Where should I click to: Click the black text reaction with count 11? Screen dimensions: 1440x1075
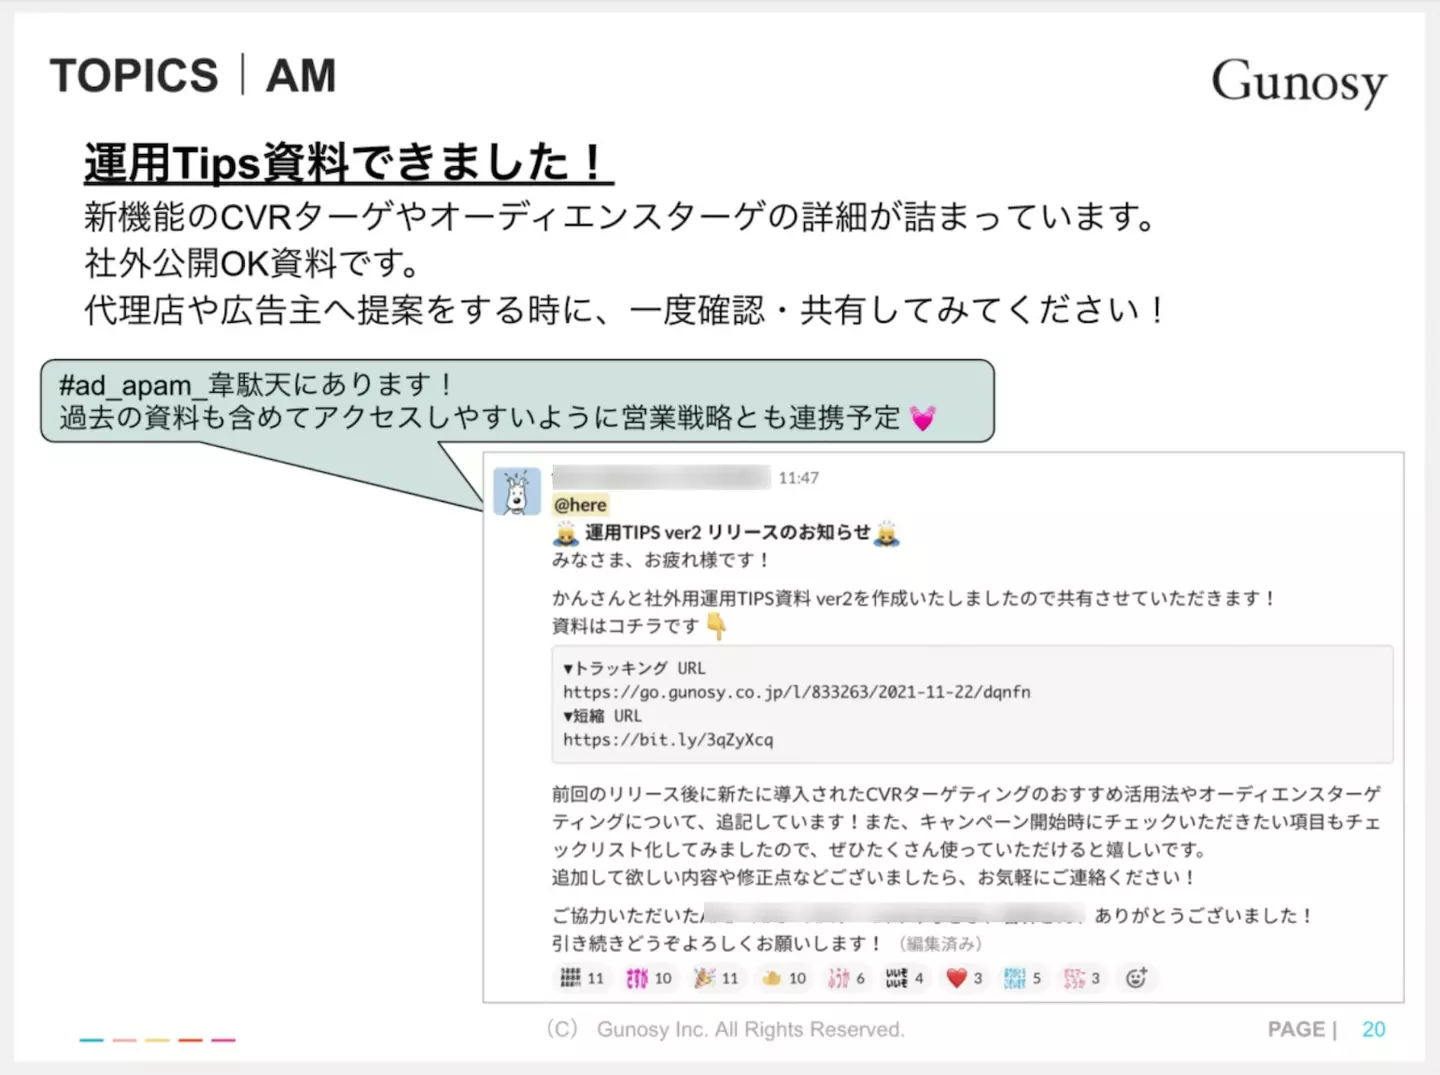click(583, 978)
